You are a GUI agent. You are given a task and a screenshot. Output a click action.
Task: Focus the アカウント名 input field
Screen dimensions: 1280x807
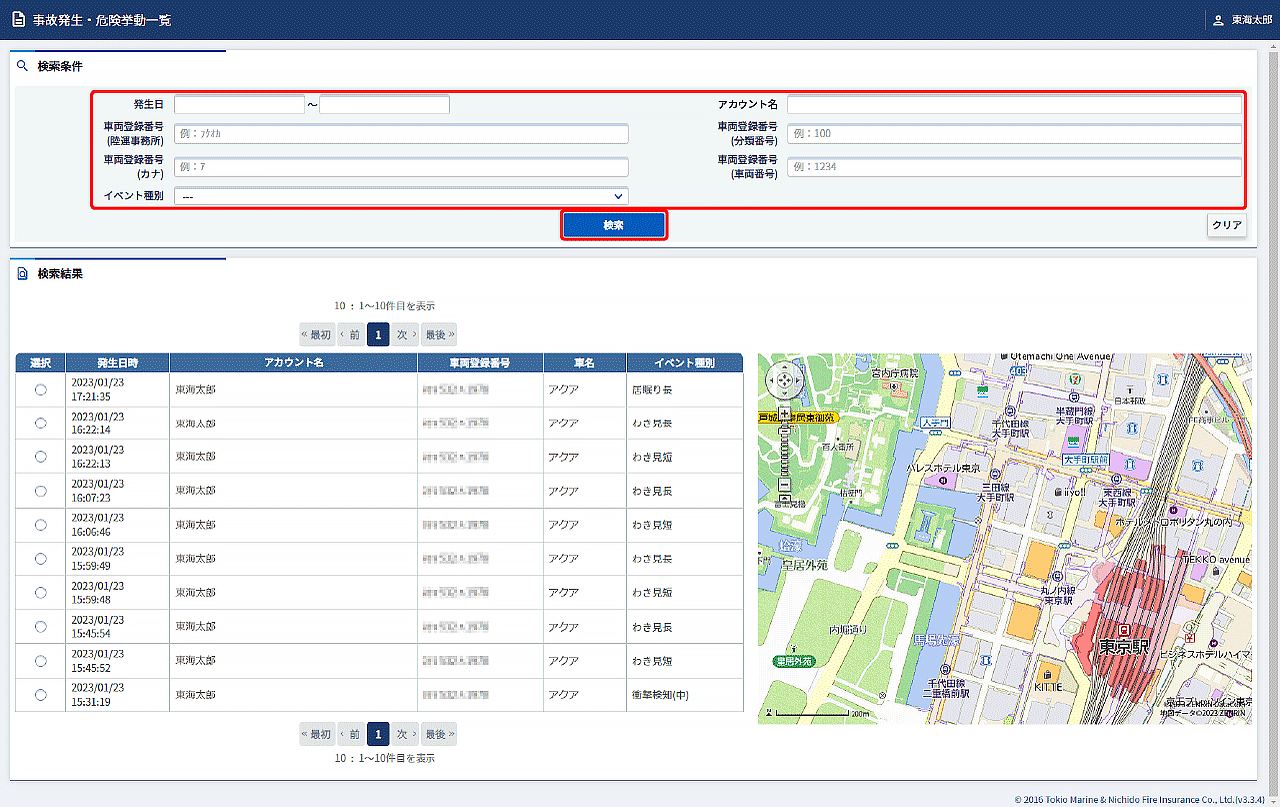click(x=1014, y=105)
